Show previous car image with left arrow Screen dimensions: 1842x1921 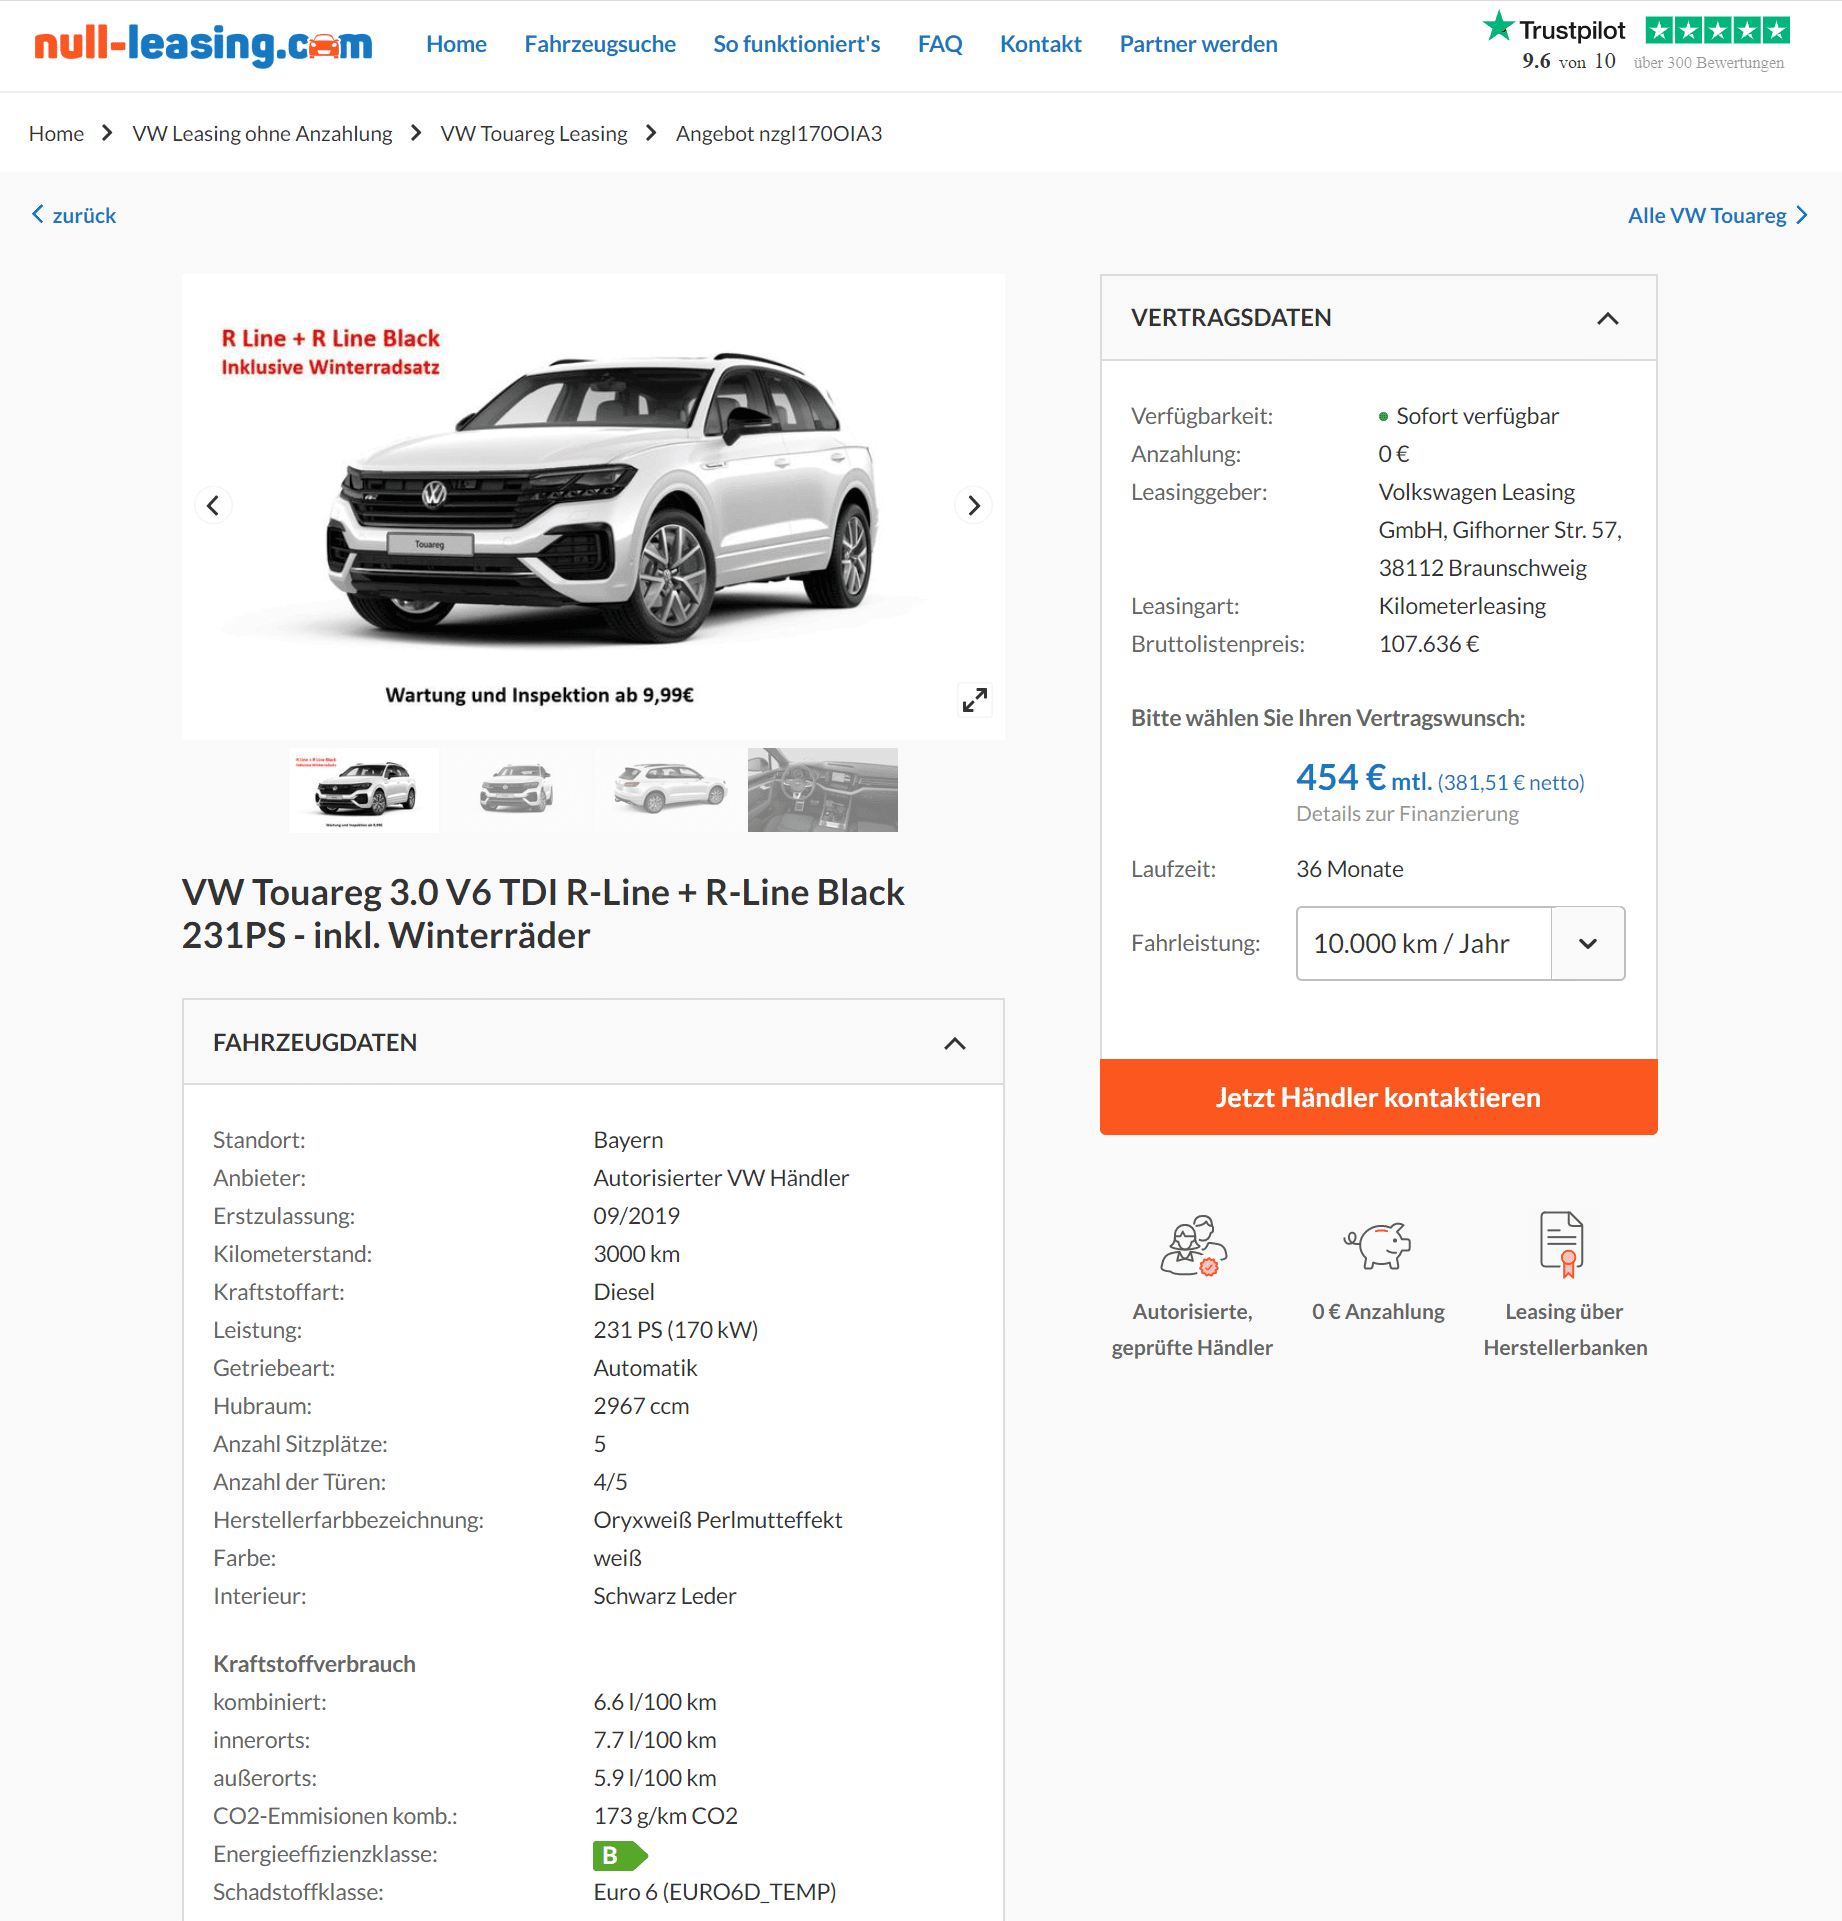(213, 505)
